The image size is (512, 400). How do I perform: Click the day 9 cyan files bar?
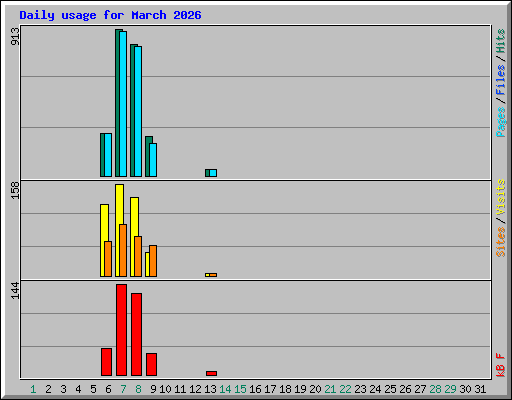pos(153,160)
